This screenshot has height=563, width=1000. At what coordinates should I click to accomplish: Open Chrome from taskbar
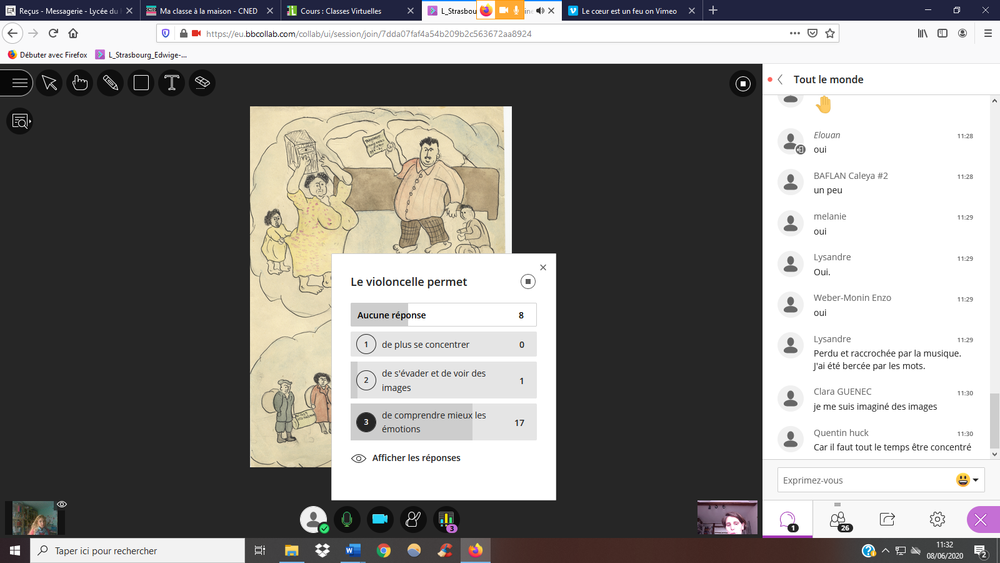(x=383, y=550)
